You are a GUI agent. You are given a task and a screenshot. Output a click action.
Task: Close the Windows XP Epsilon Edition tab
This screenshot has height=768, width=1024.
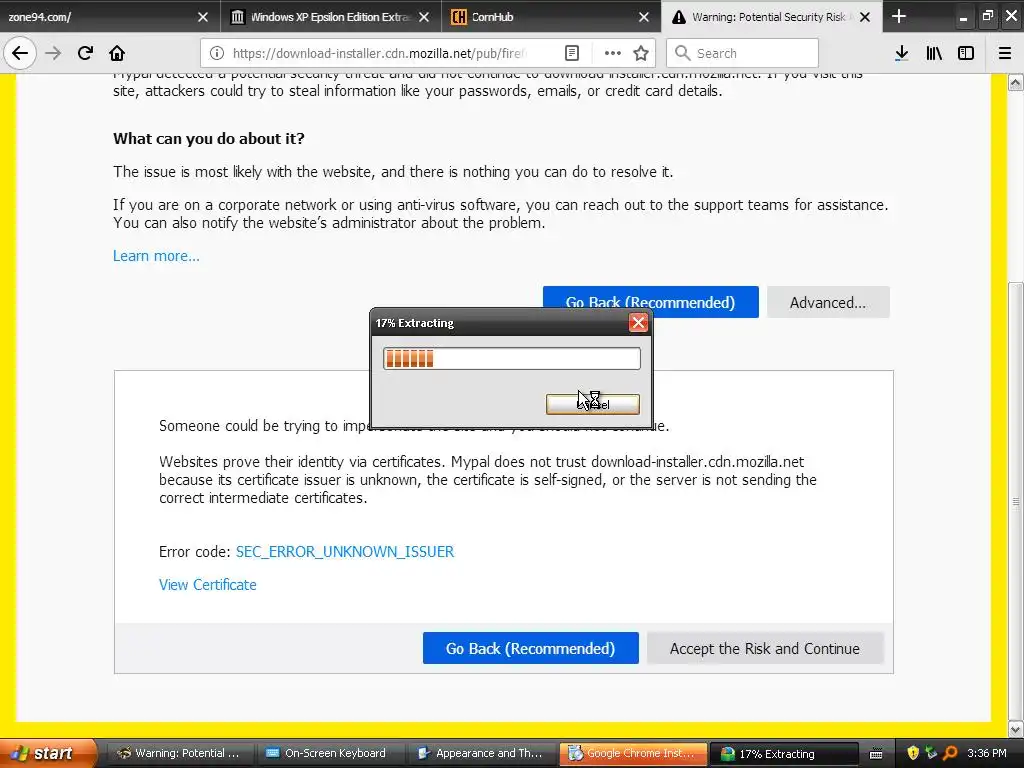pos(424,17)
